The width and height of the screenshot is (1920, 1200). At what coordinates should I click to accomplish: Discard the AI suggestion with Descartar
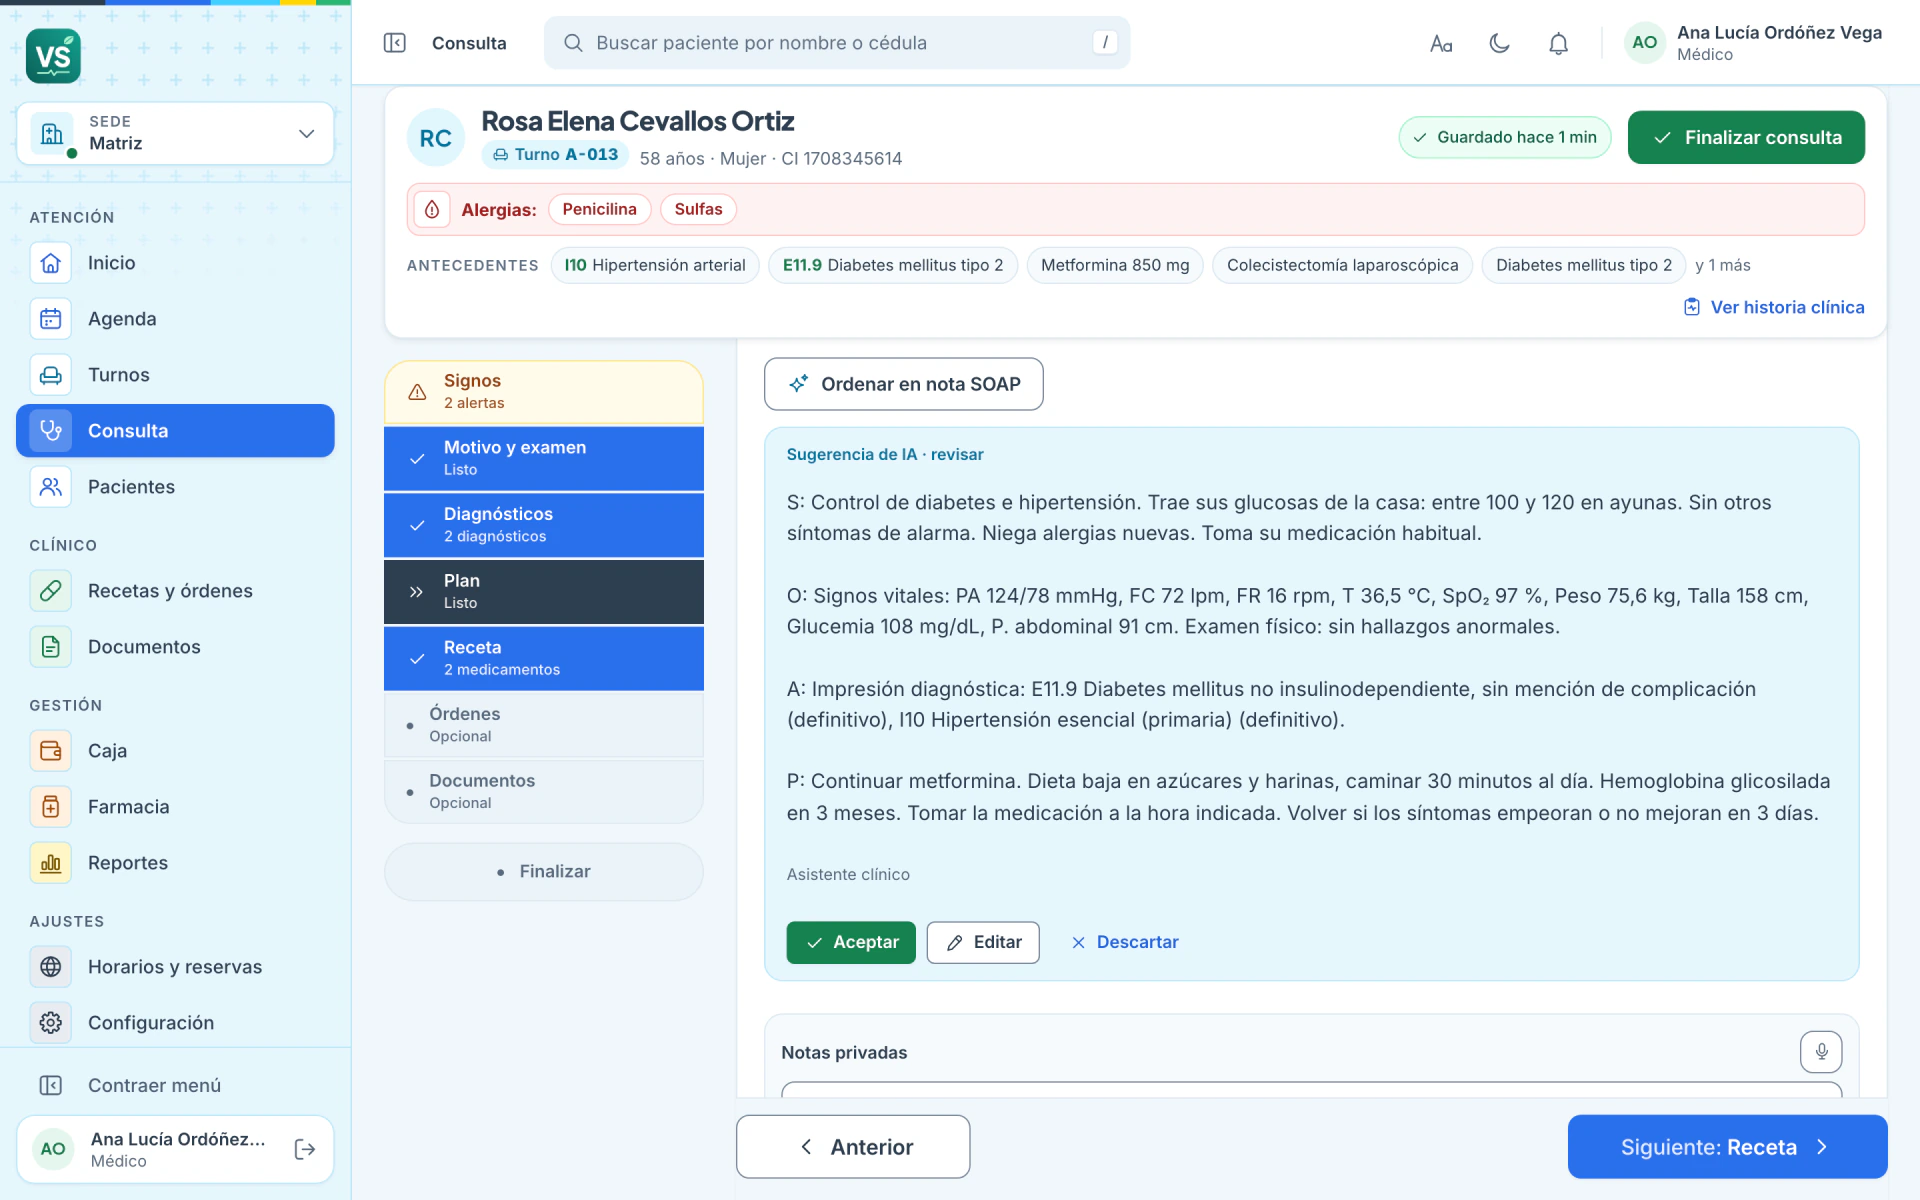tap(1125, 942)
